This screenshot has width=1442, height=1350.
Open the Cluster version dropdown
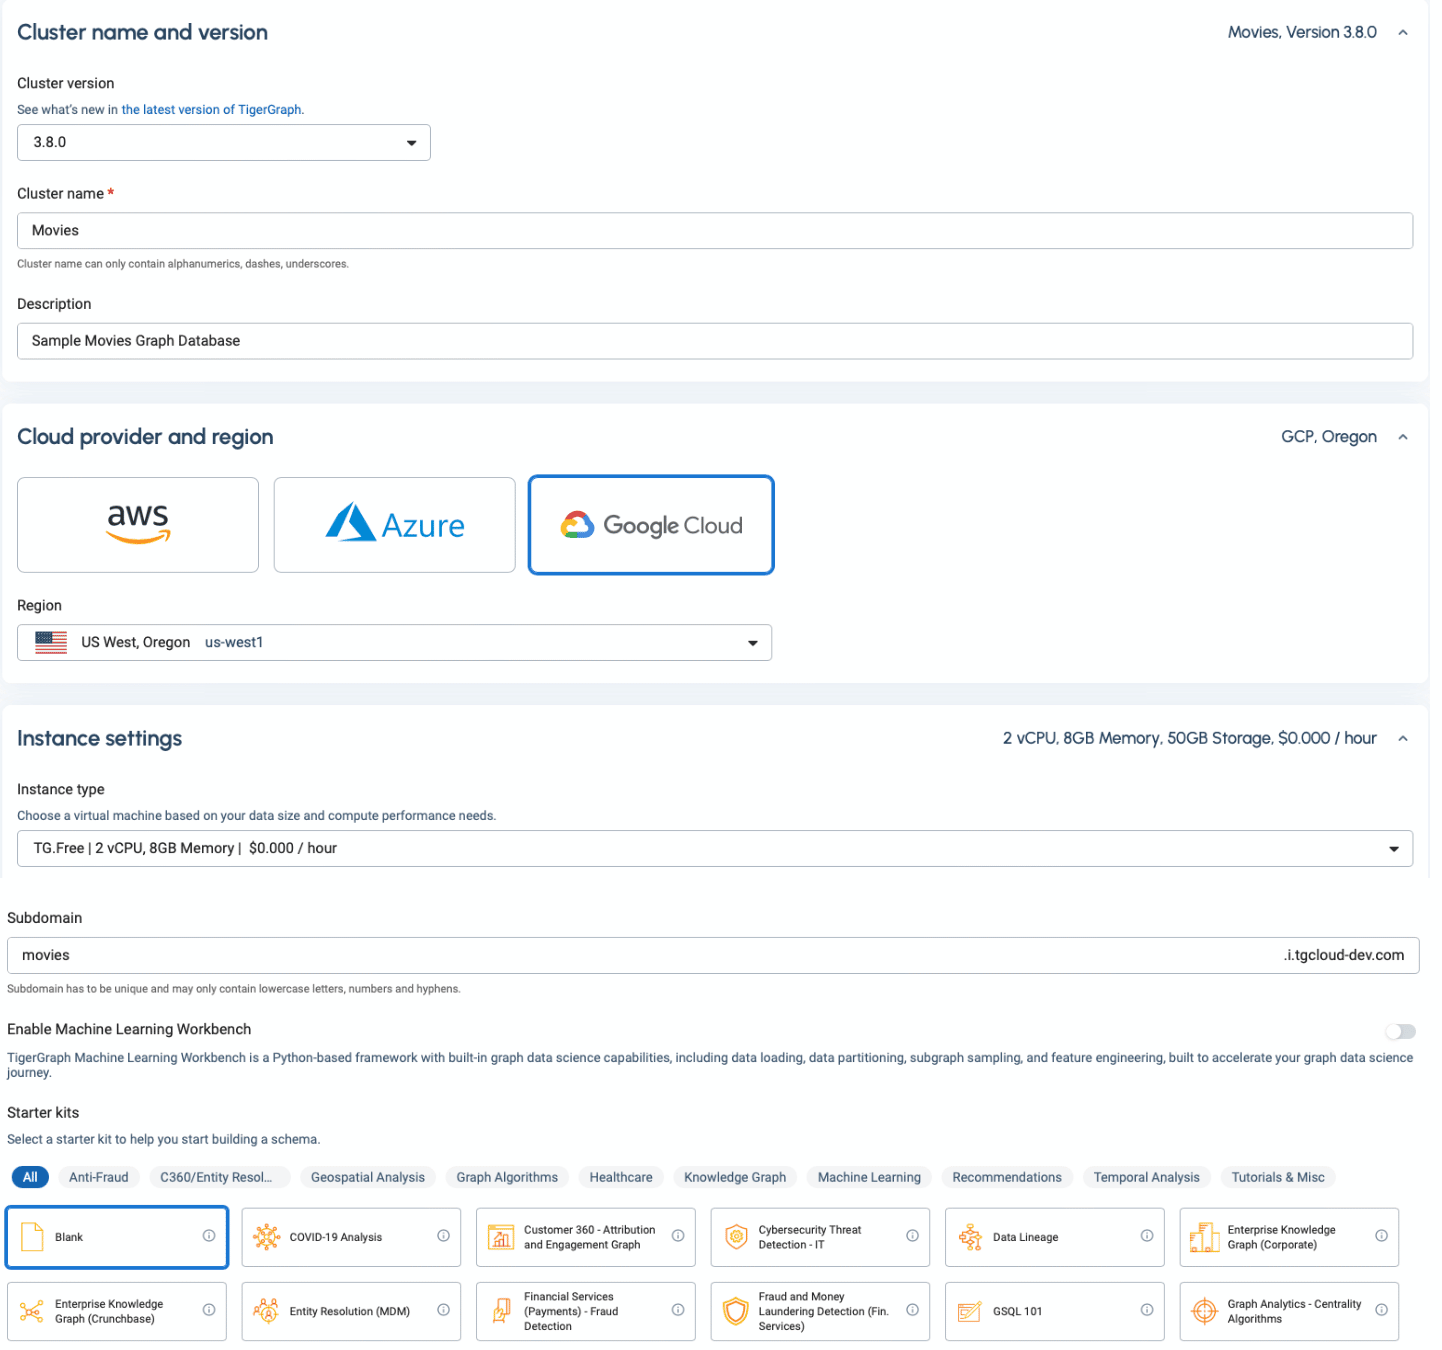pyautogui.click(x=224, y=143)
